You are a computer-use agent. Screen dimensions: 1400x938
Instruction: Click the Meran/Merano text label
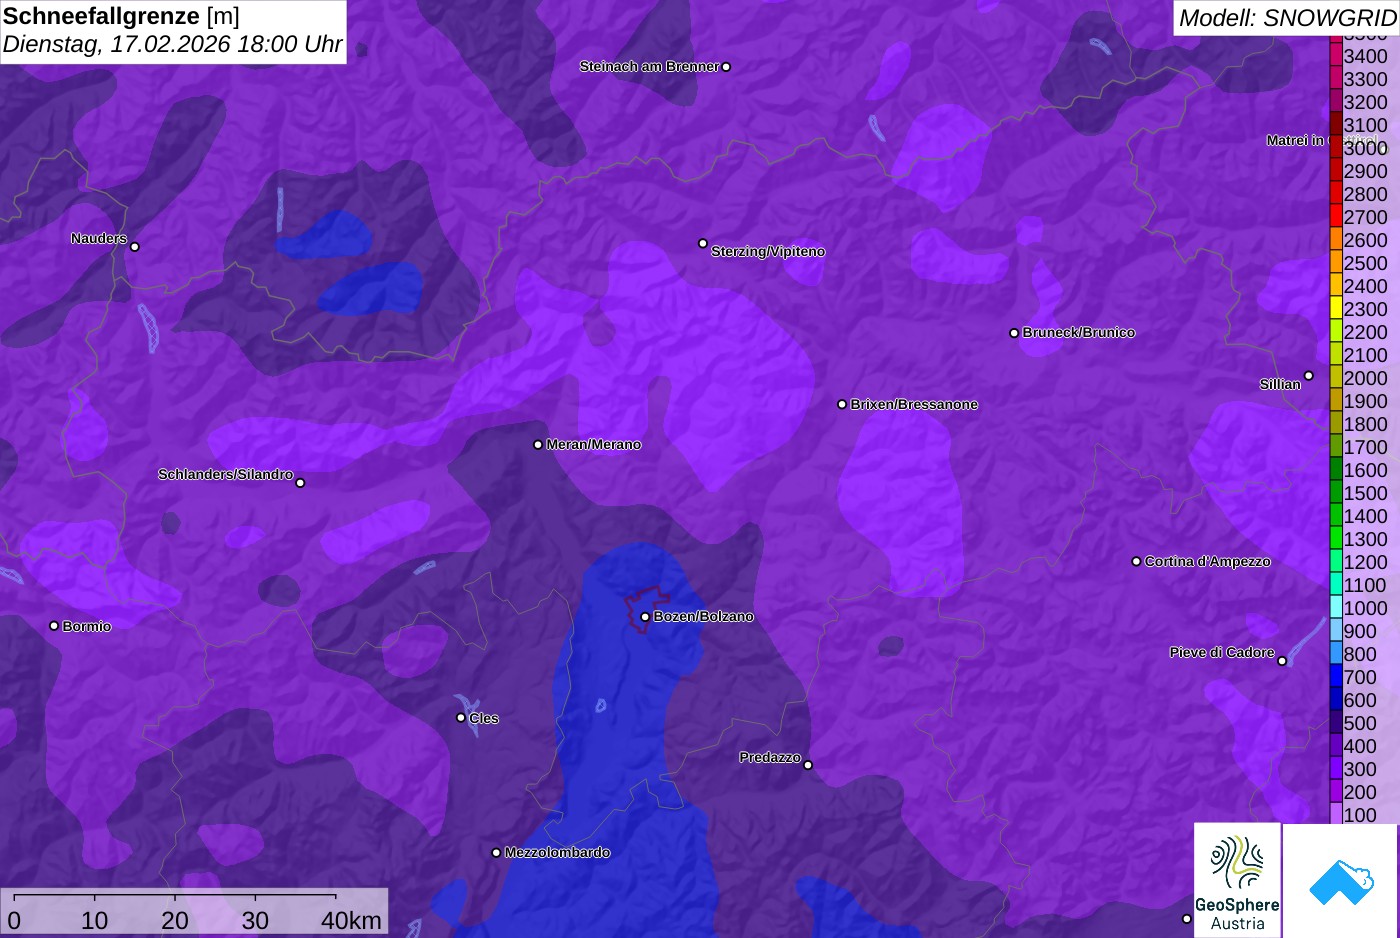pyautogui.click(x=594, y=445)
